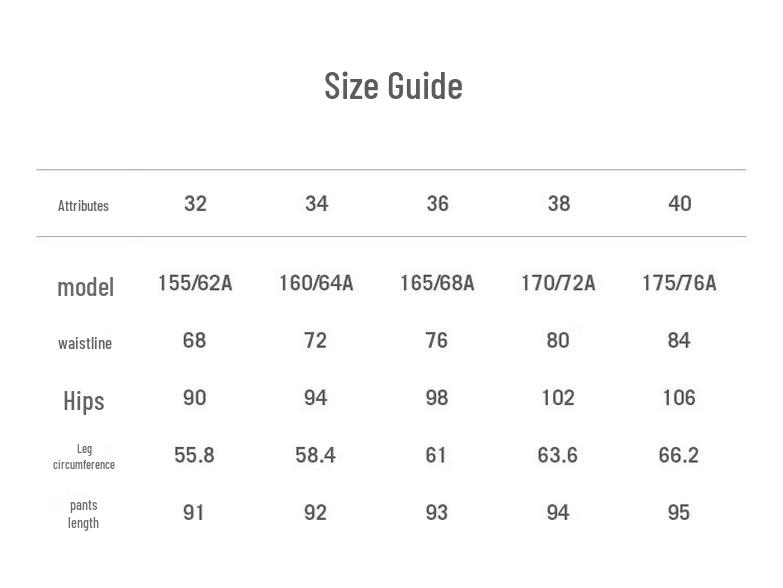
Task: Click the 175/76A model cell
Action: (x=679, y=283)
